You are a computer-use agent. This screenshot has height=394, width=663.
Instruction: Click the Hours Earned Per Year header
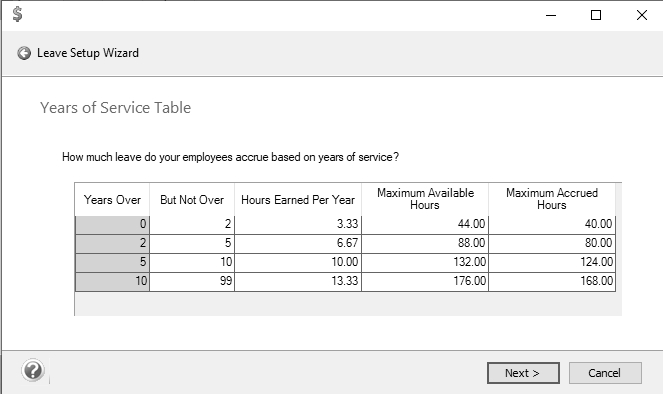point(298,200)
